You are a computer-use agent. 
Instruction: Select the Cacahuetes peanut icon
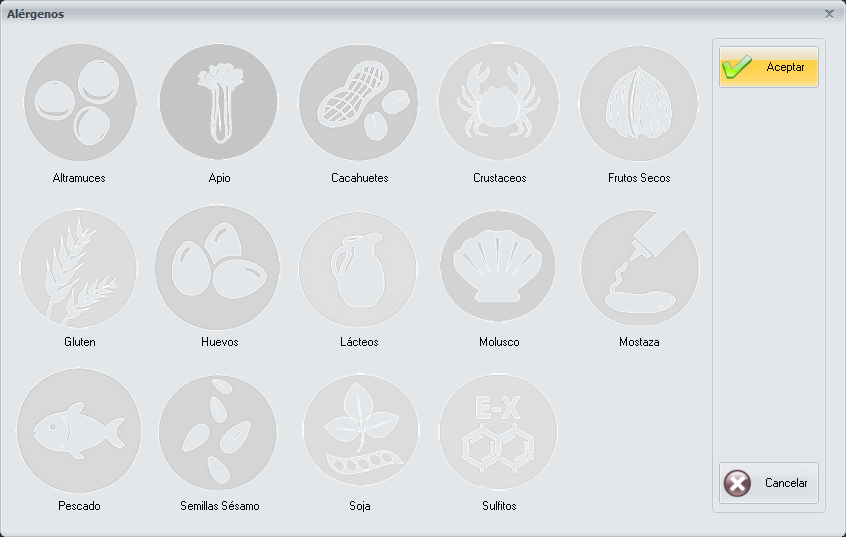coord(359,103)
